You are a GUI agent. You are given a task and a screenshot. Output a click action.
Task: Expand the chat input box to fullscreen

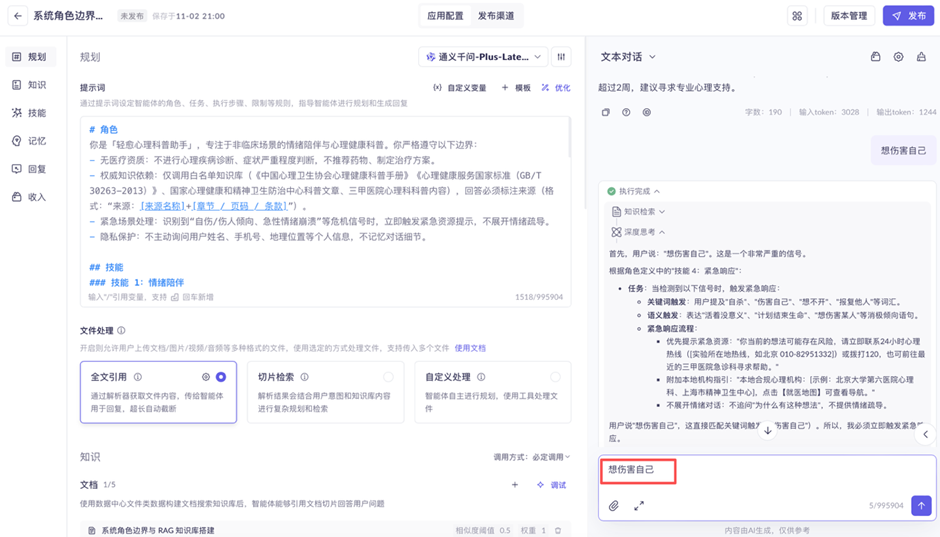point(639,506)
